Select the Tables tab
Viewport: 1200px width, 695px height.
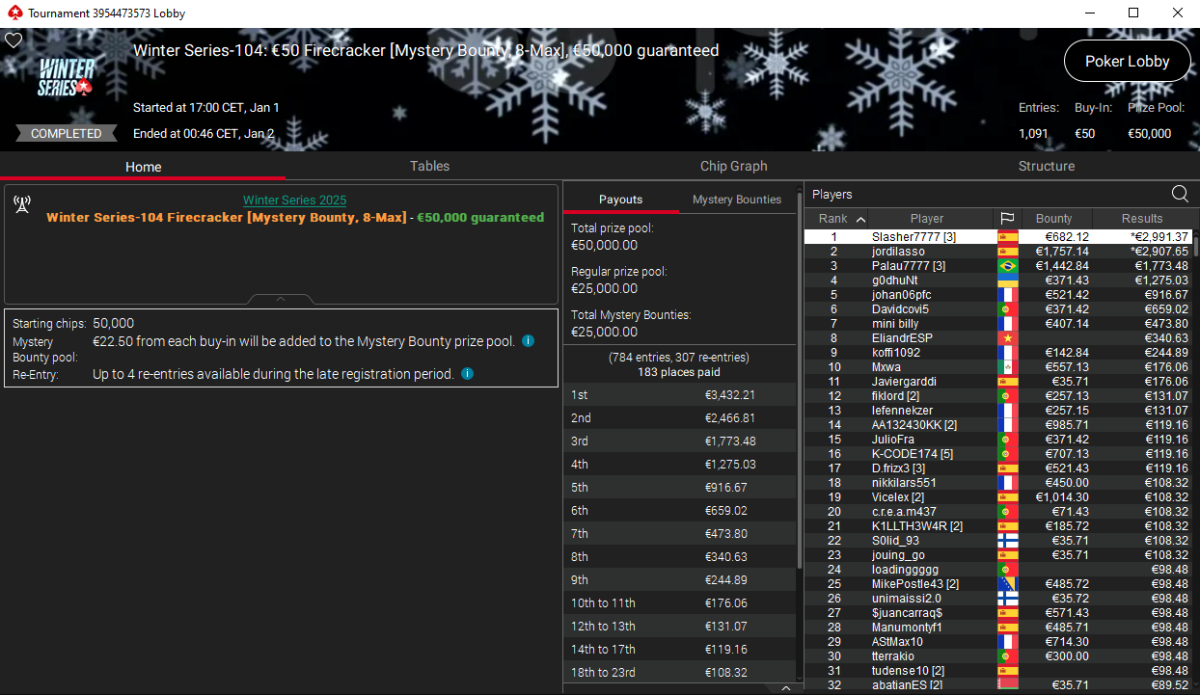pyautogui.click(x=429, y=166)
